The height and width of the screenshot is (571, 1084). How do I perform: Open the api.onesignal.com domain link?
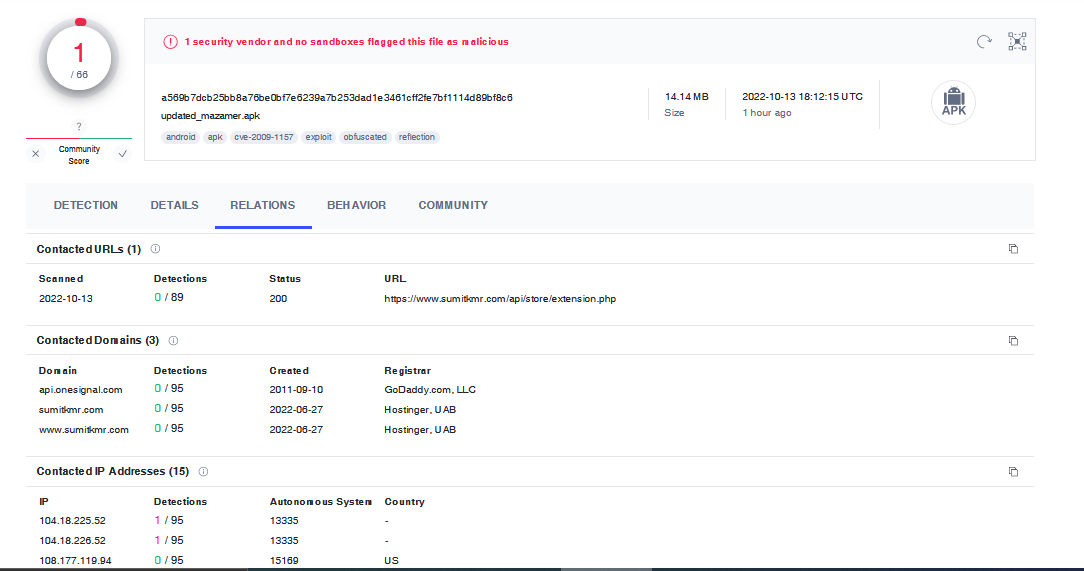(x=81, y=390)
